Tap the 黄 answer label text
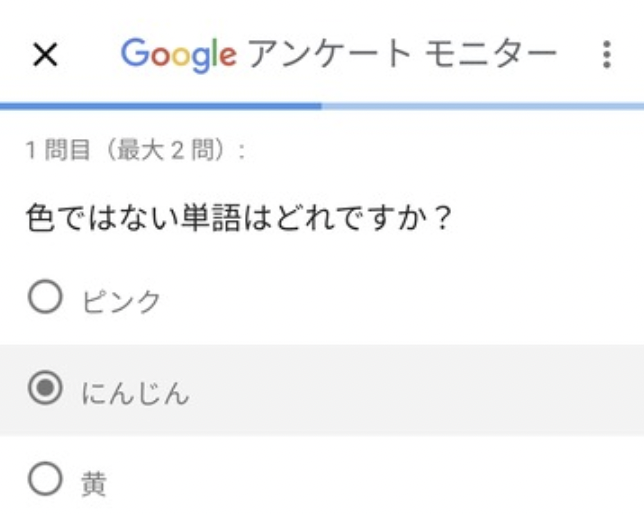 point(94,484)
